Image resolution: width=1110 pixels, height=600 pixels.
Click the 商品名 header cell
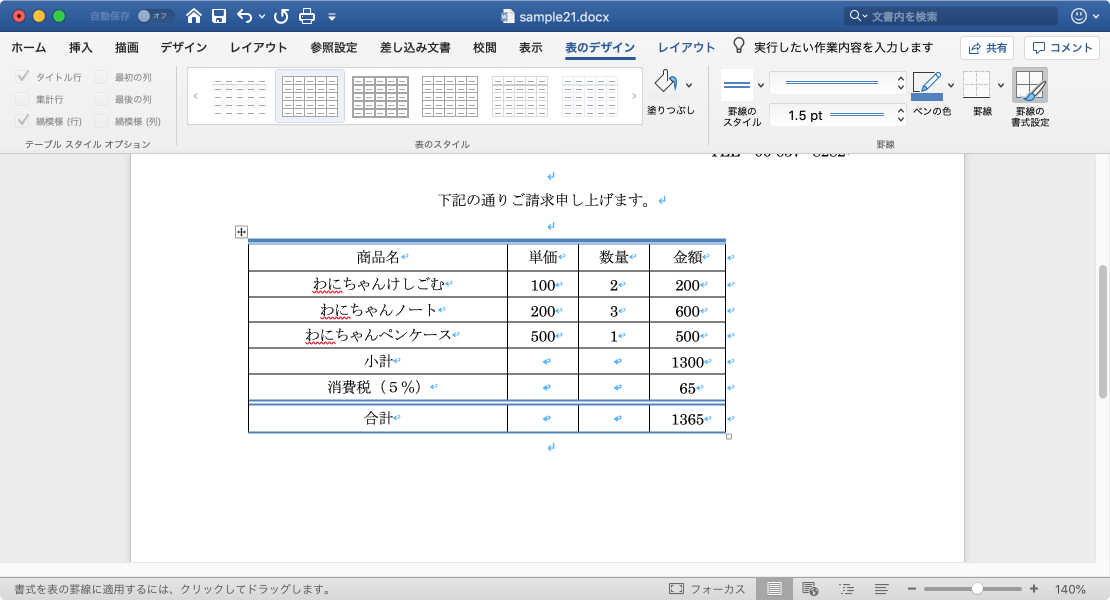[378, 258]
